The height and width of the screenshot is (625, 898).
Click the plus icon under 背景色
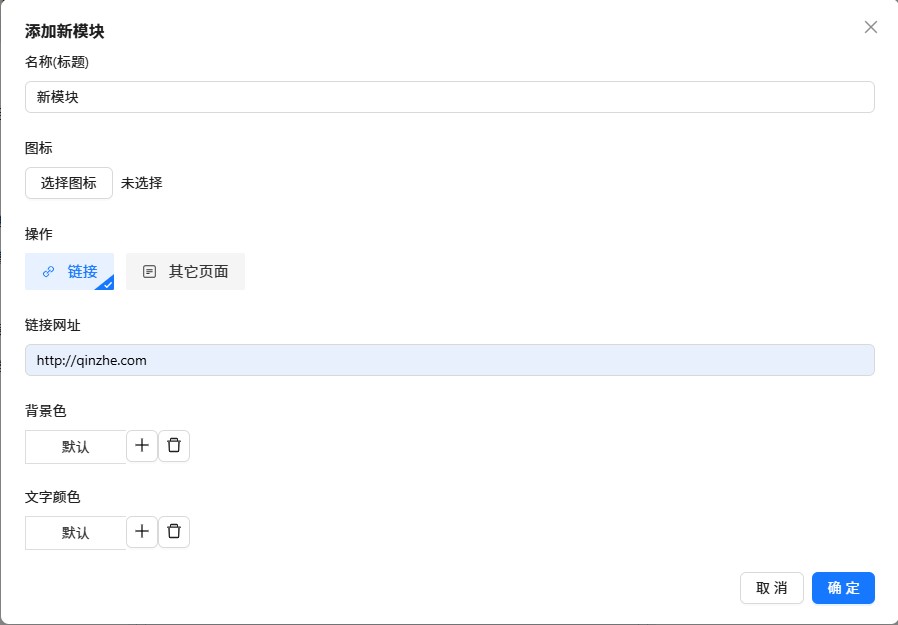tap(142, 446)
